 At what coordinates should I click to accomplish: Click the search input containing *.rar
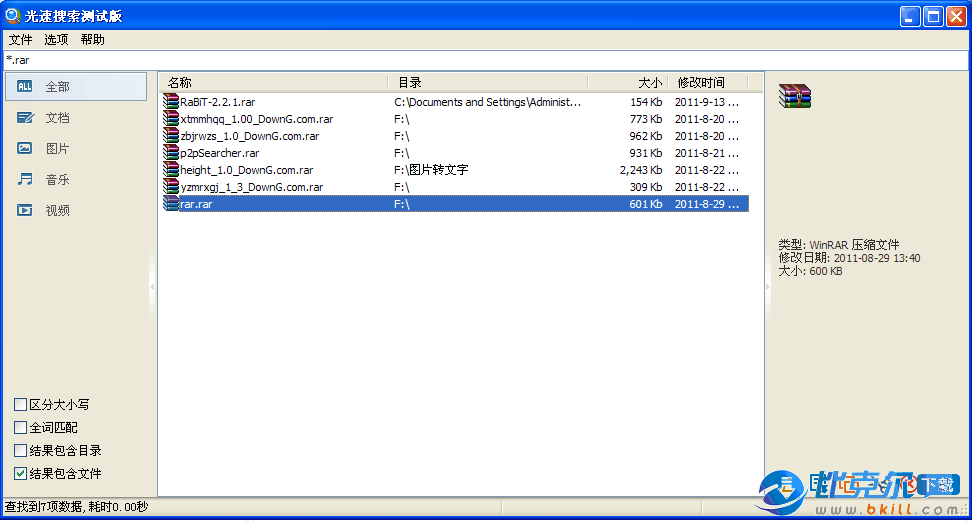pos(485,60)
